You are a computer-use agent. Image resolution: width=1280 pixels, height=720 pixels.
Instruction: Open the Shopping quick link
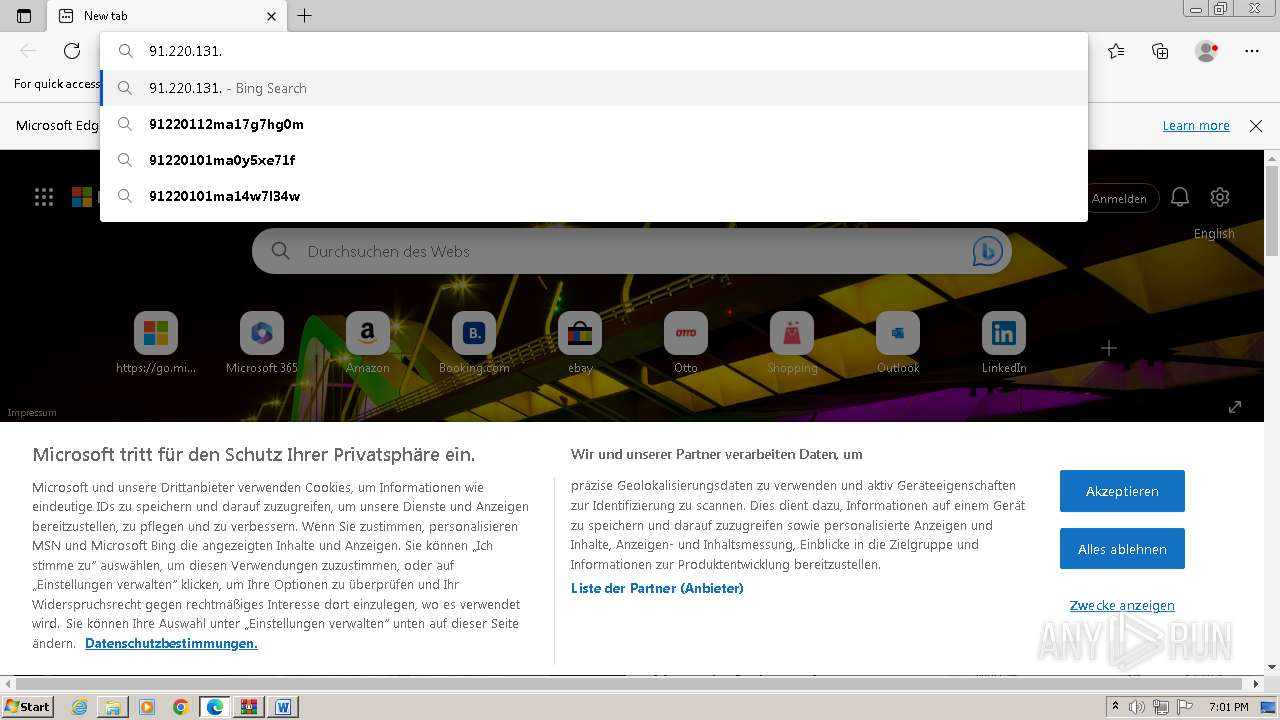[x=792, y=343]
